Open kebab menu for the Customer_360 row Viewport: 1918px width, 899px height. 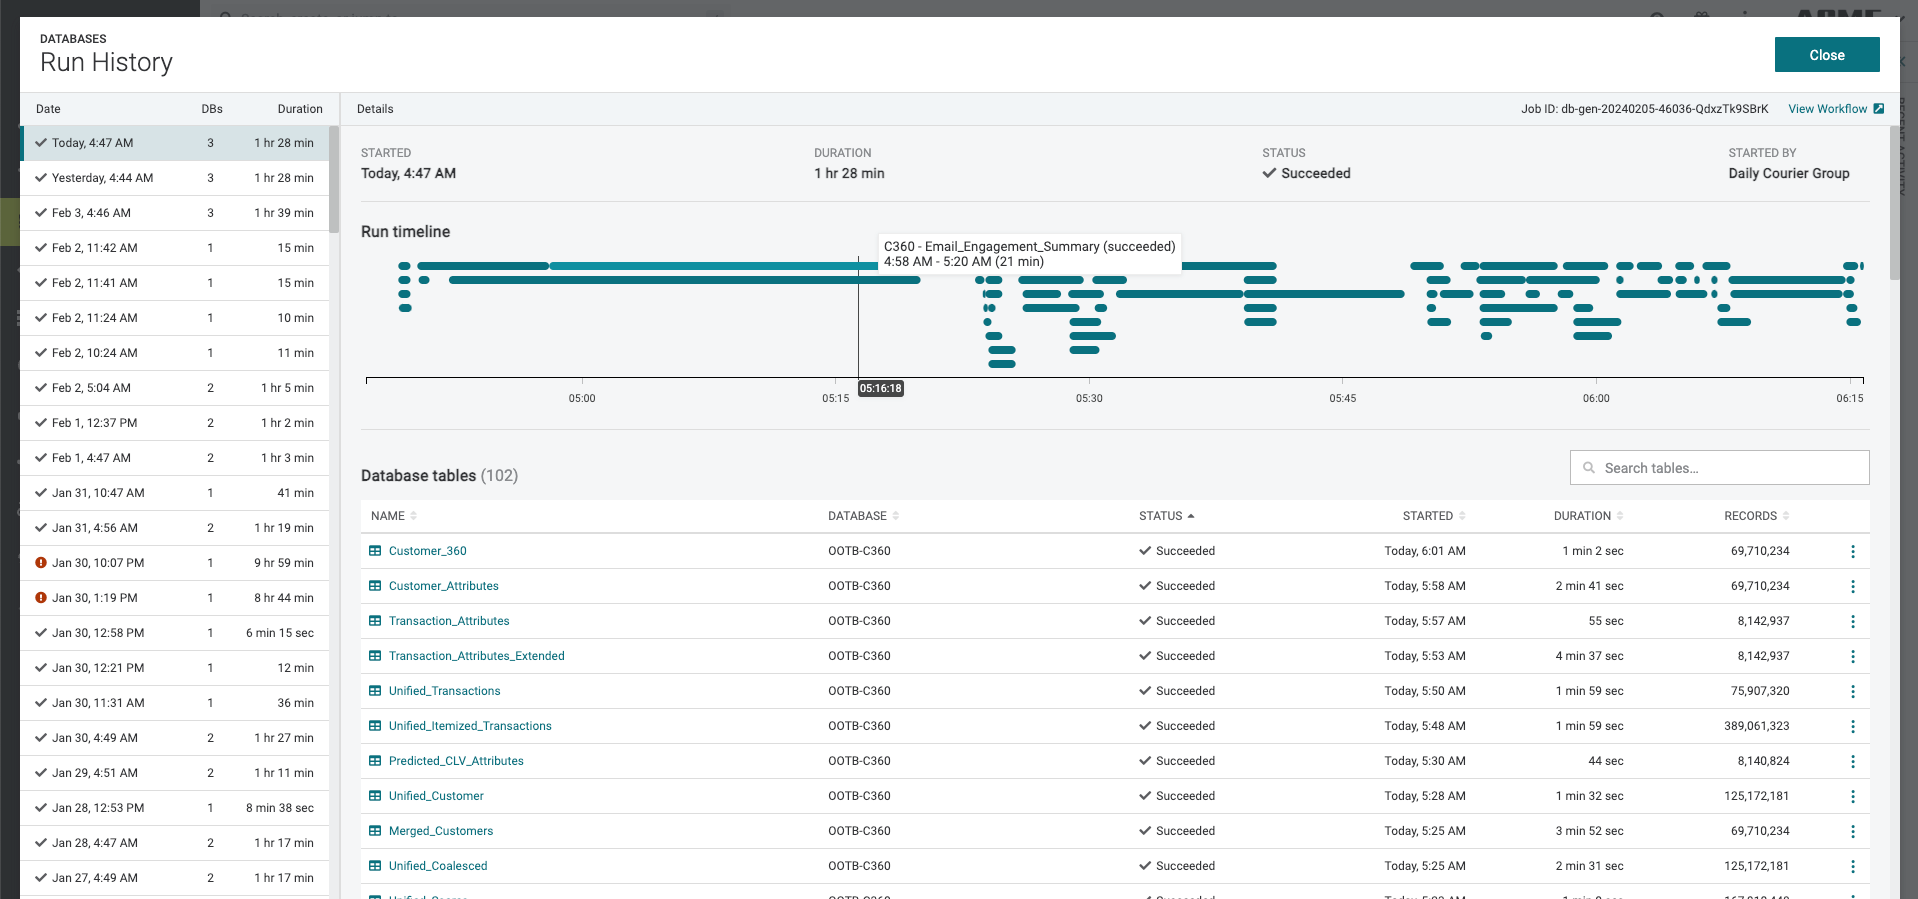click(1852, 552)
